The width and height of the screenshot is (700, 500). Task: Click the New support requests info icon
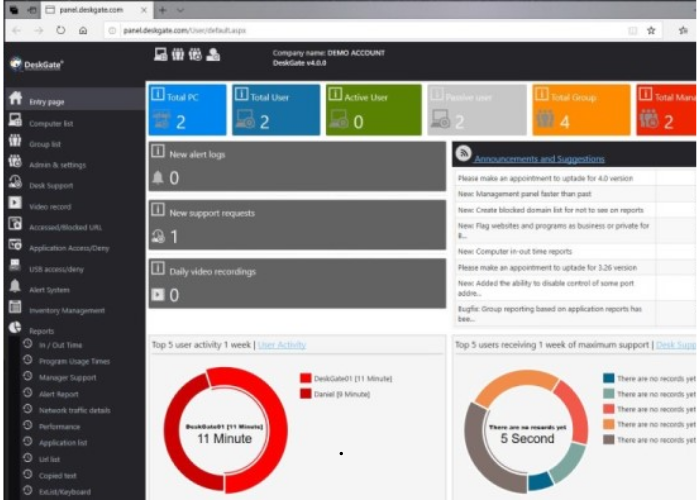[158, 210]
